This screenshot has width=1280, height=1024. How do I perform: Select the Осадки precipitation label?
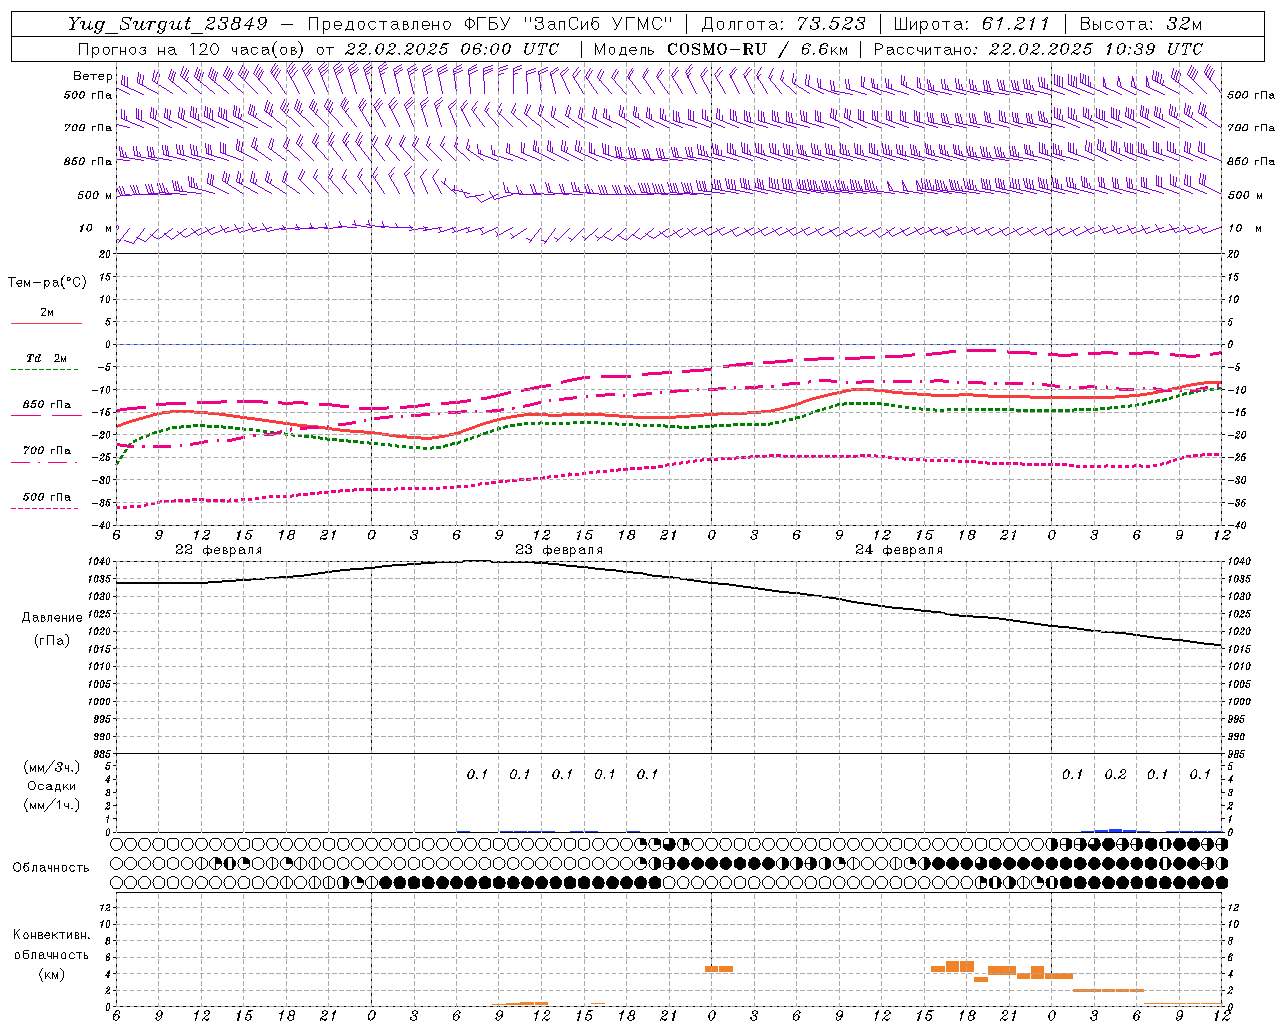52,786
